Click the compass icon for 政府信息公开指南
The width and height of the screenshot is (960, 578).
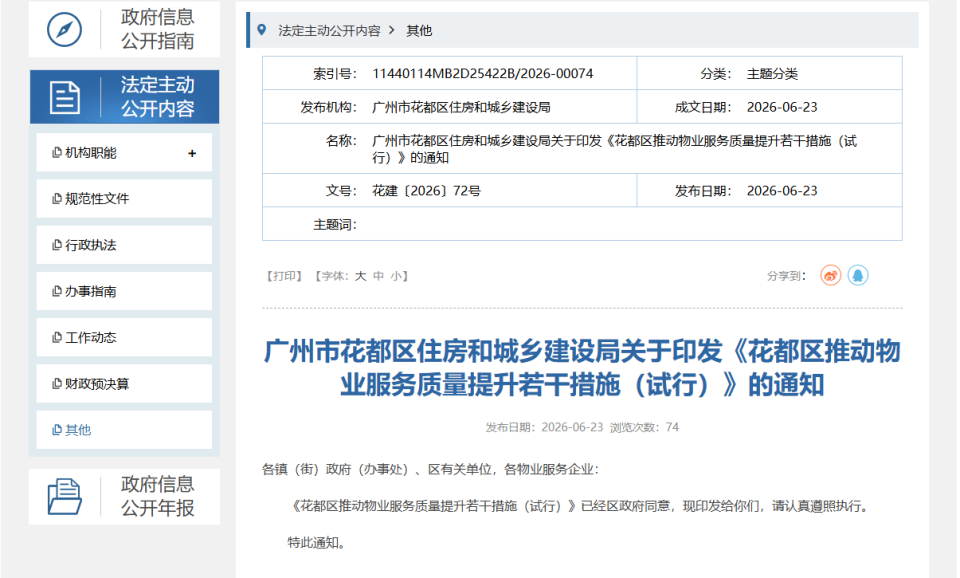coord(64,29)
